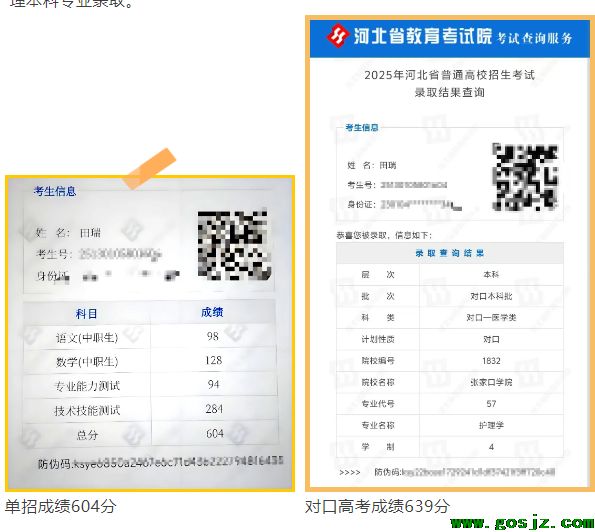The width and height of the screenshot is (595, 532).
Task: Click the 2025年河北省普通高校招生考试 heading
Action: click(x=450, y=75)
